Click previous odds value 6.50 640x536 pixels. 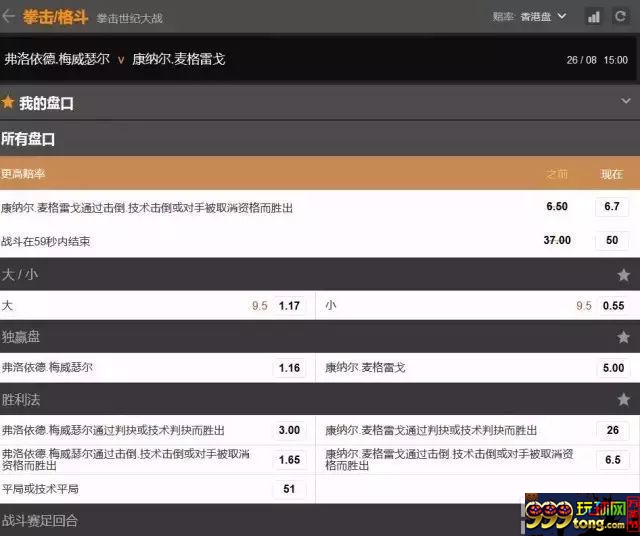pyautogui.click(x=557, y=207)
